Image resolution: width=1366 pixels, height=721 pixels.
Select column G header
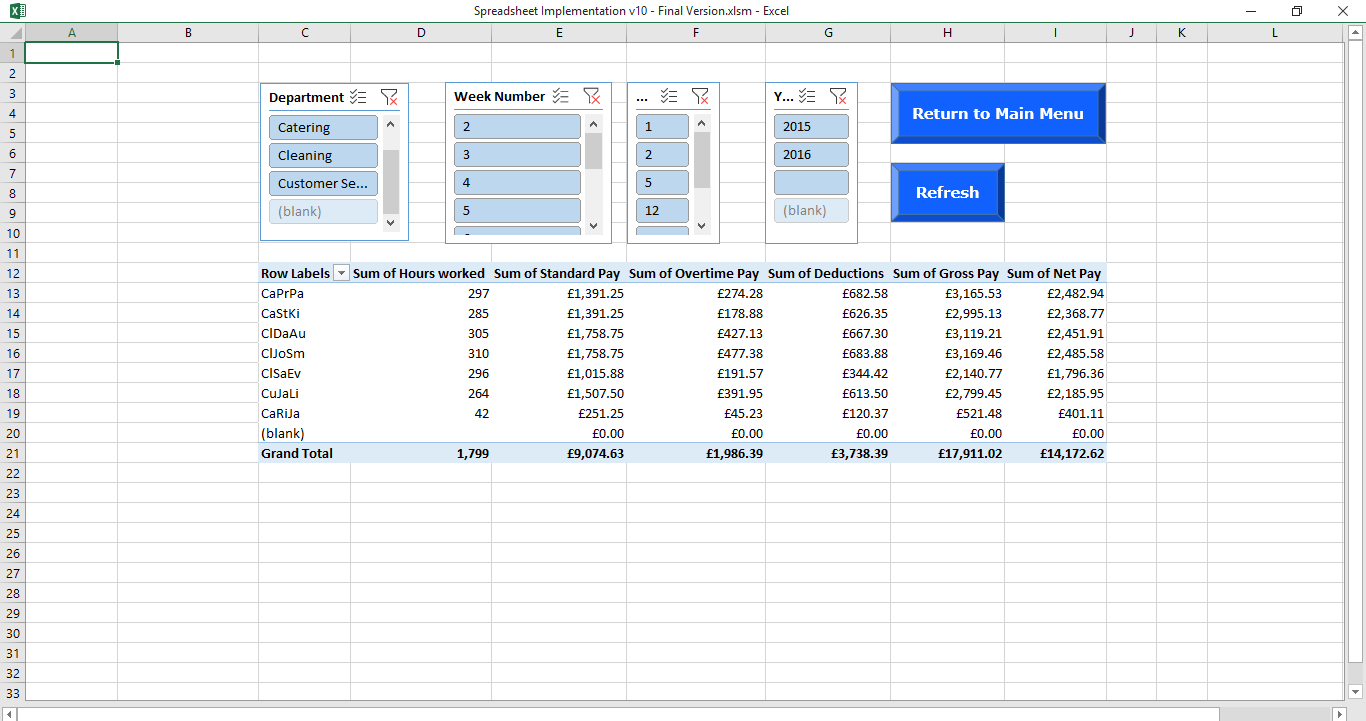pos(828,32)
